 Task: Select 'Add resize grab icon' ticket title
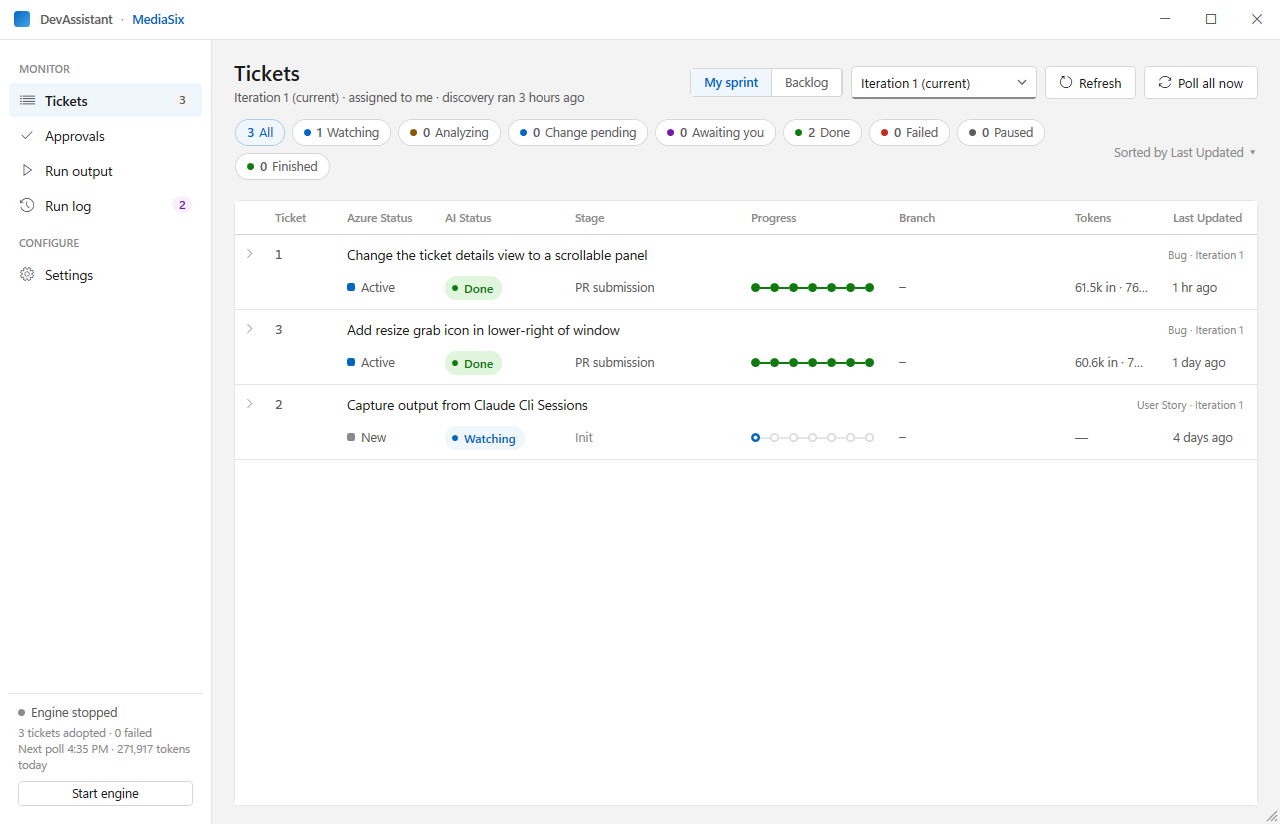[x=483, y=330]
